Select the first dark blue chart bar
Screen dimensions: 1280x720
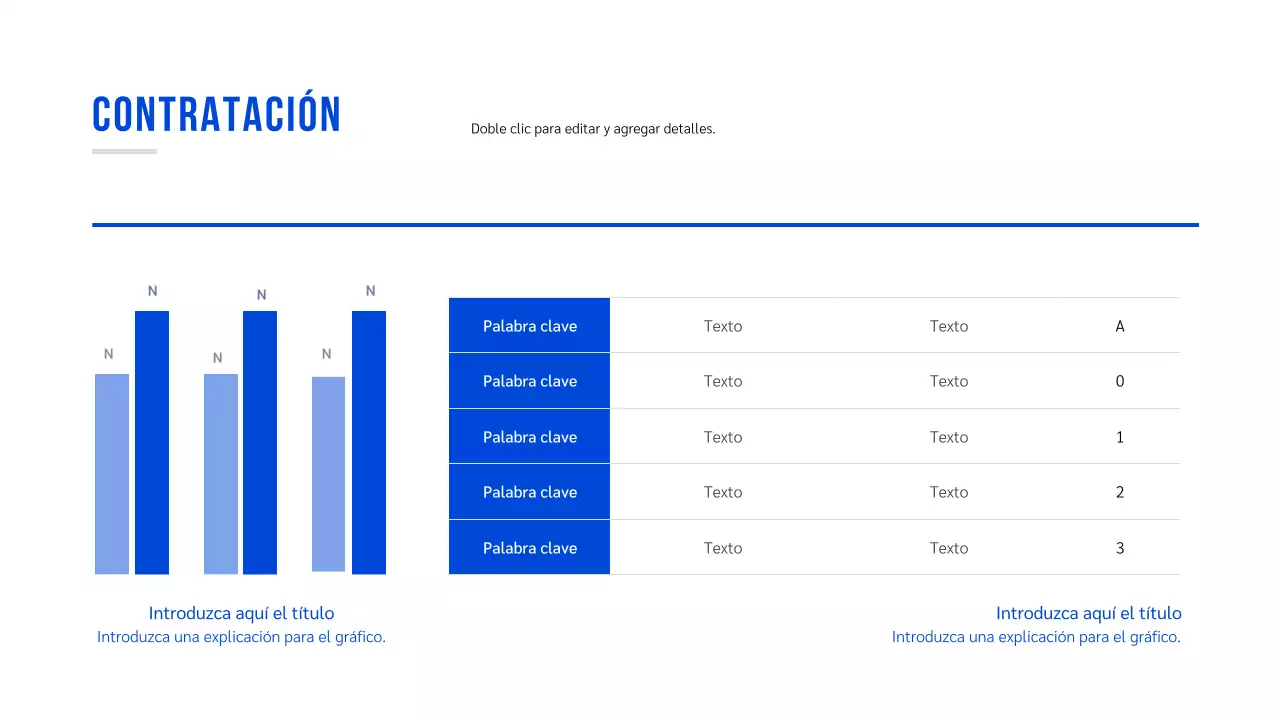coord(152,442)
